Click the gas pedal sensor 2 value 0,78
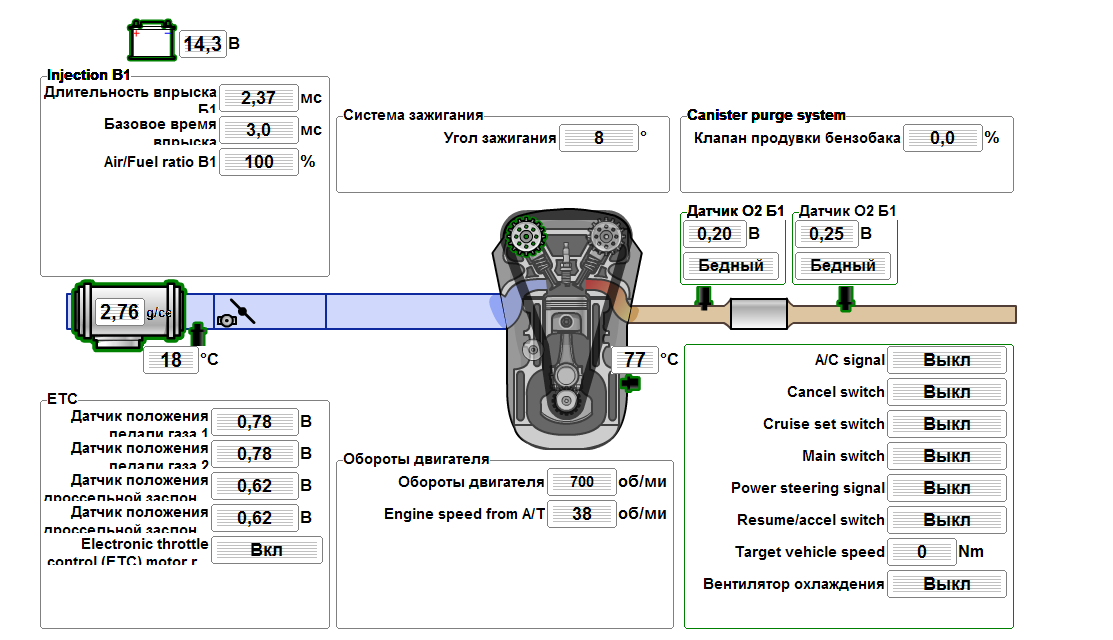 (254, 454)
